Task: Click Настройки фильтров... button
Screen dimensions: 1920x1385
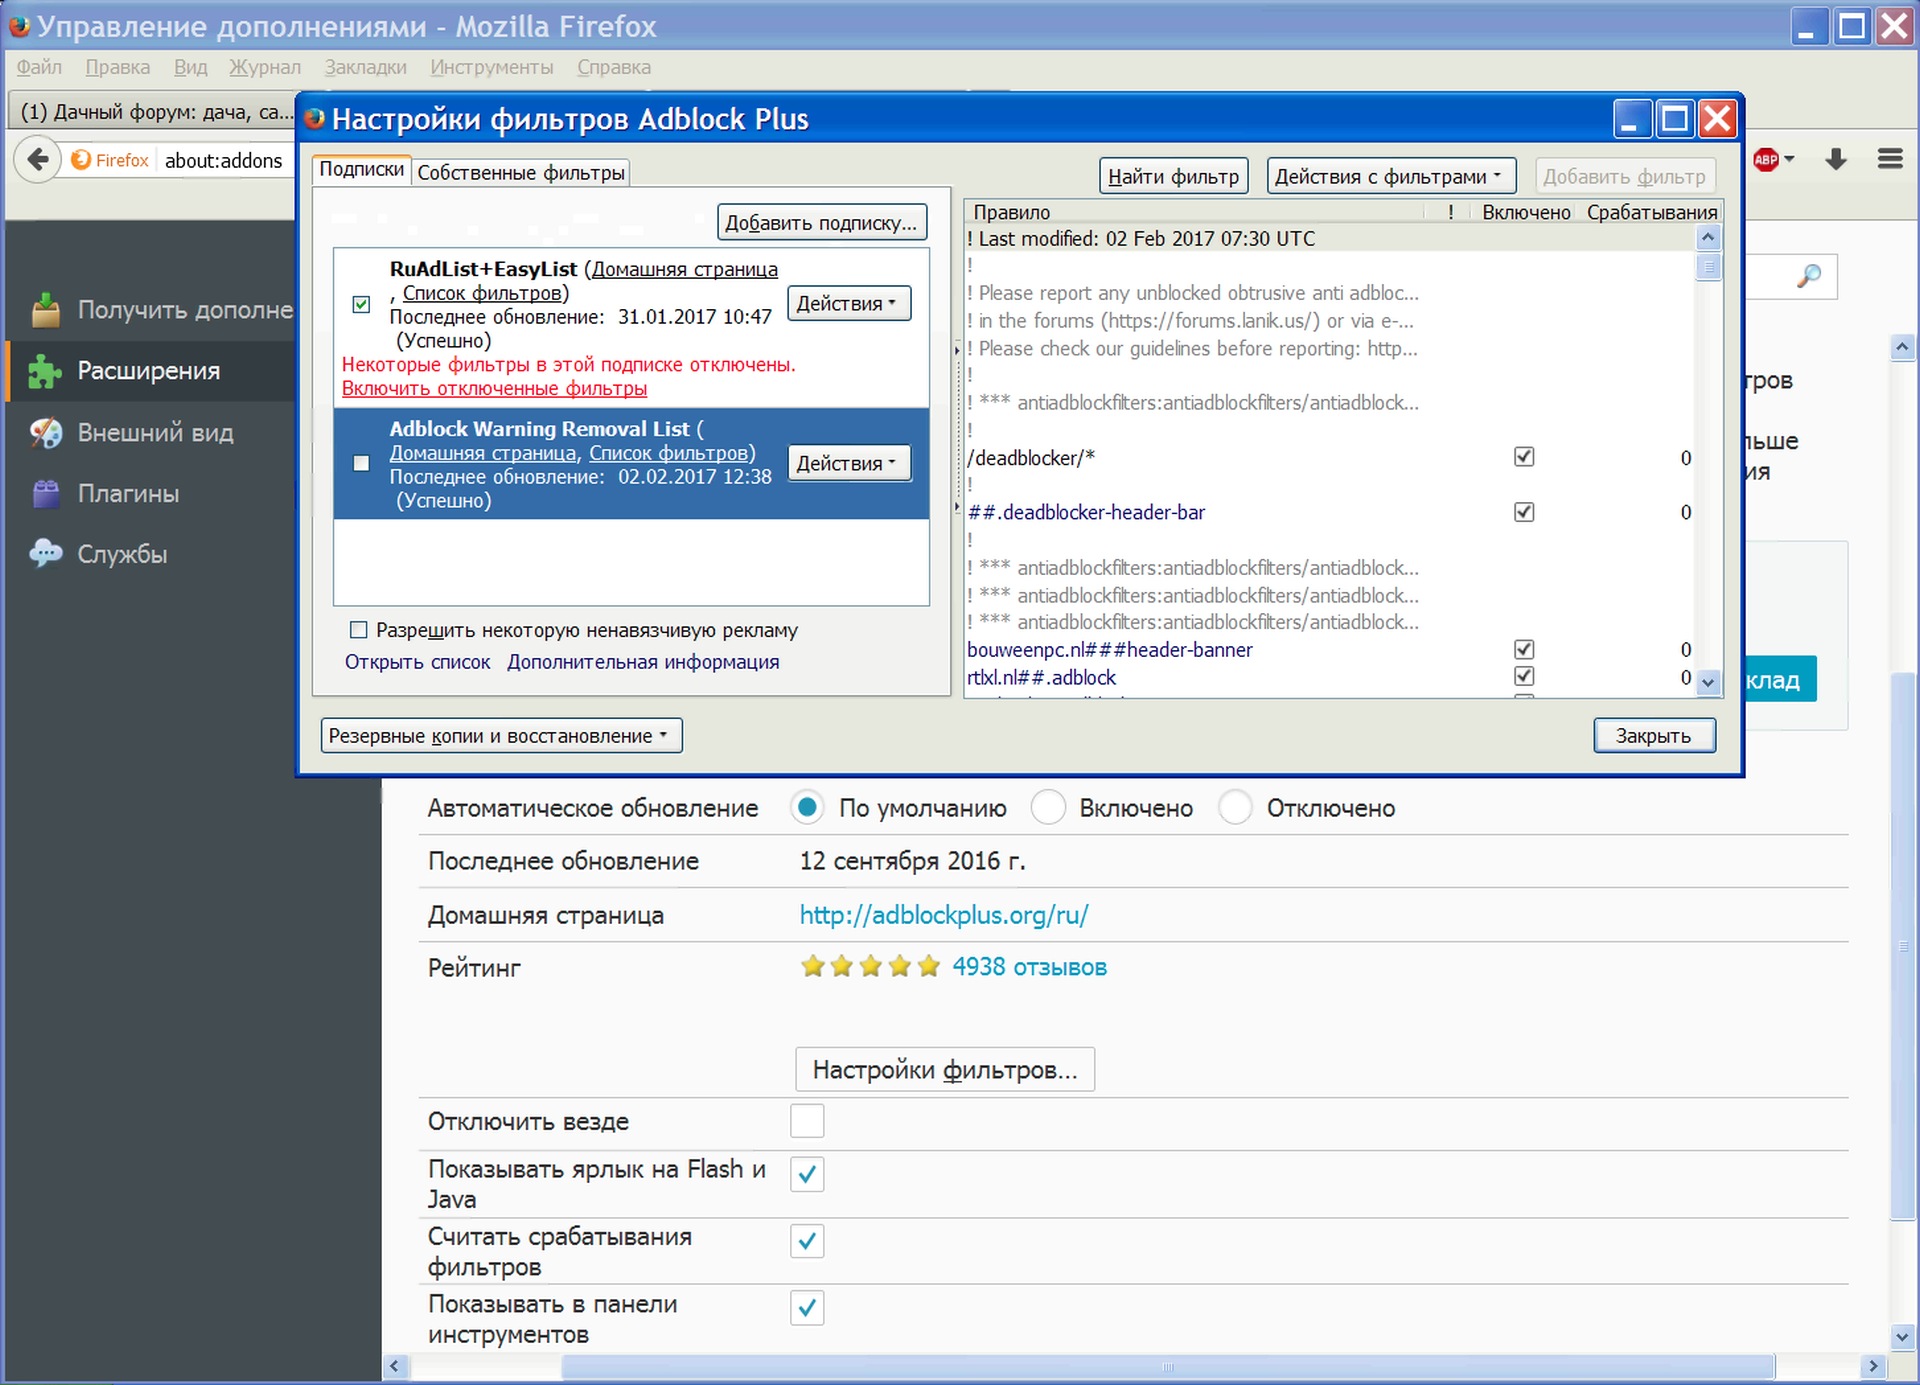Action: 945,1070
